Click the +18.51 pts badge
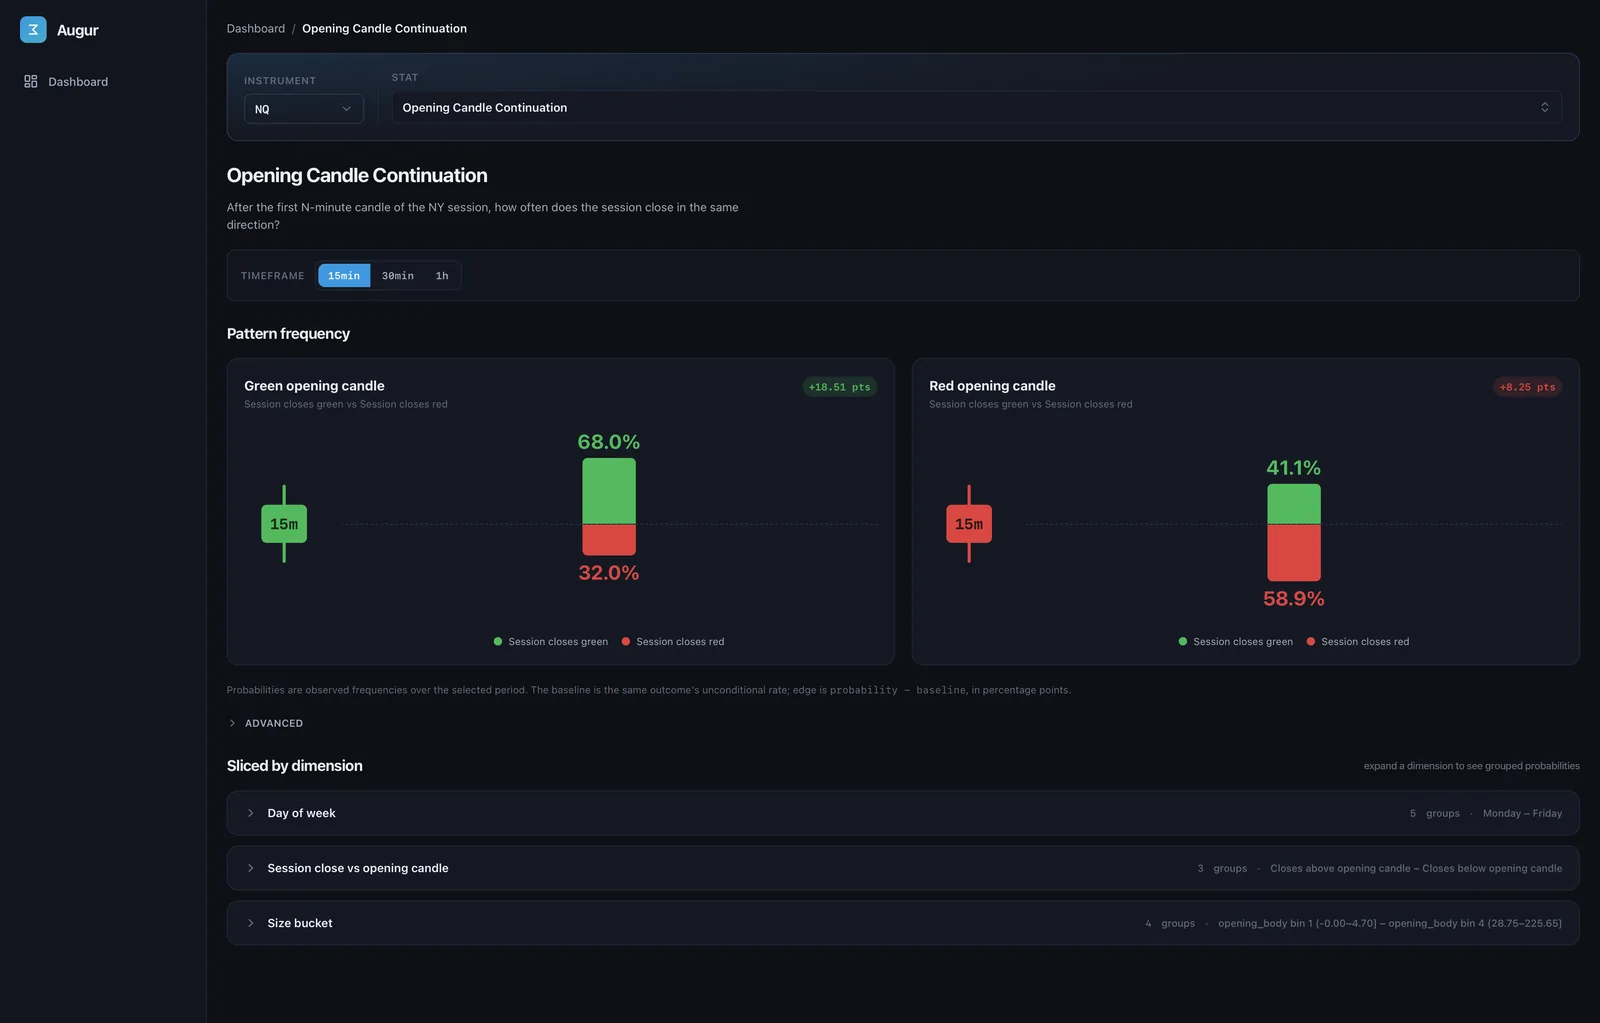 click(840, 387)
